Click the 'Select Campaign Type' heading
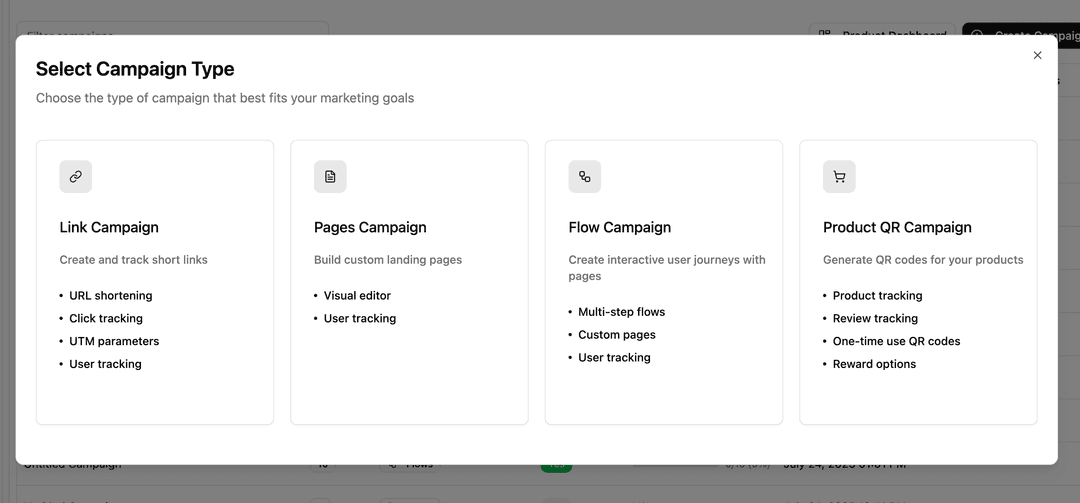Viewport: 1080px width, 503px height. coord(135,69)
